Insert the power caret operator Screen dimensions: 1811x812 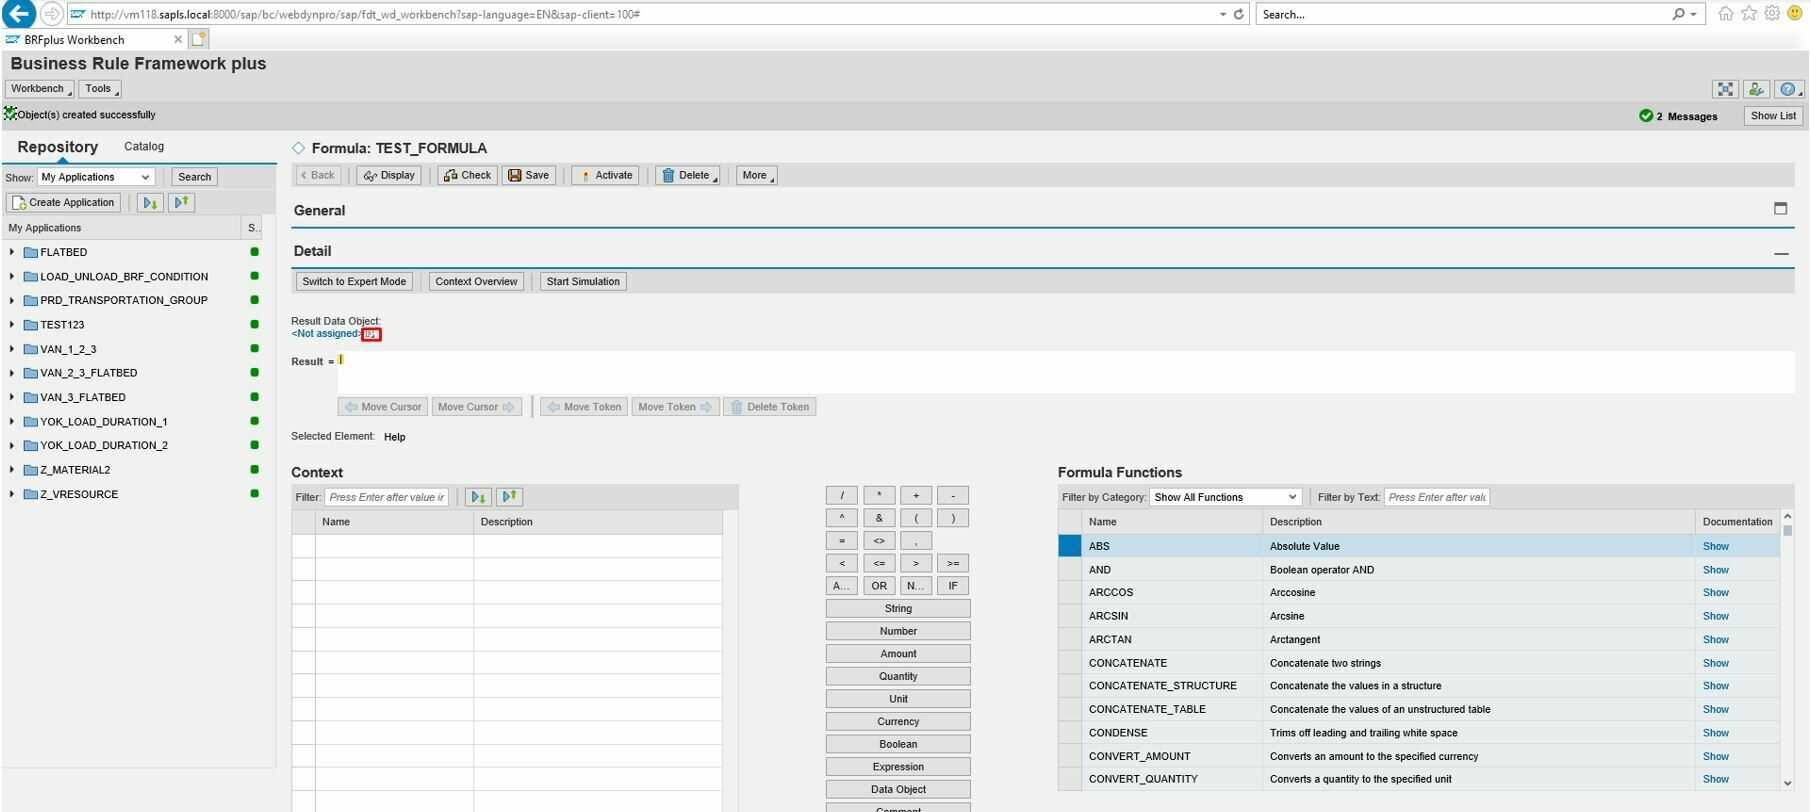(x=842, y=518)
